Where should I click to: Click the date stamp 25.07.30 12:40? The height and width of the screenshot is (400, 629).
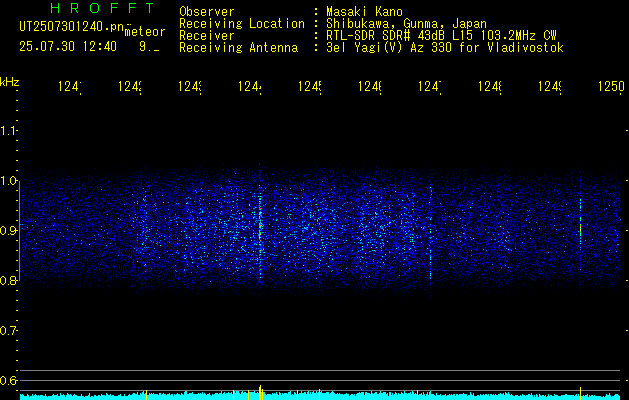(x=68, y=47)
